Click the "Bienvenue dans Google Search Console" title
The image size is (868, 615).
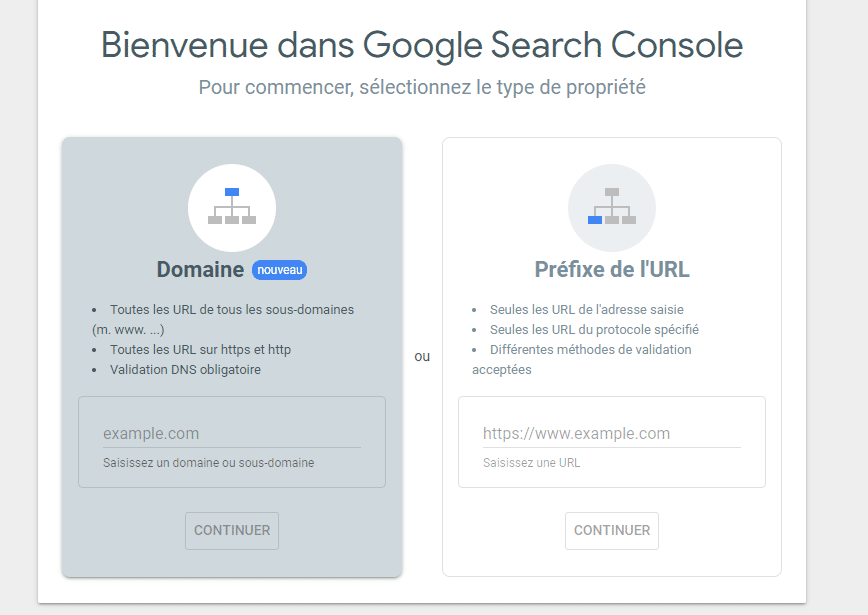[422, 45]
